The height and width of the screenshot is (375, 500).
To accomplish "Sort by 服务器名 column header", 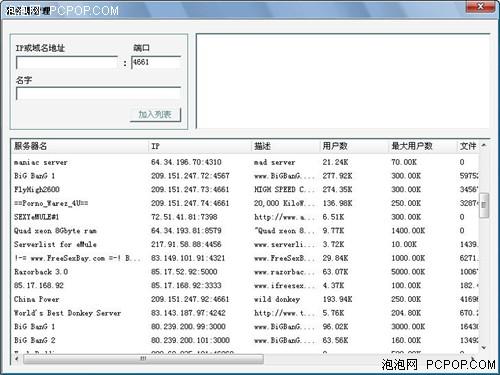I will tap(79, 146).
